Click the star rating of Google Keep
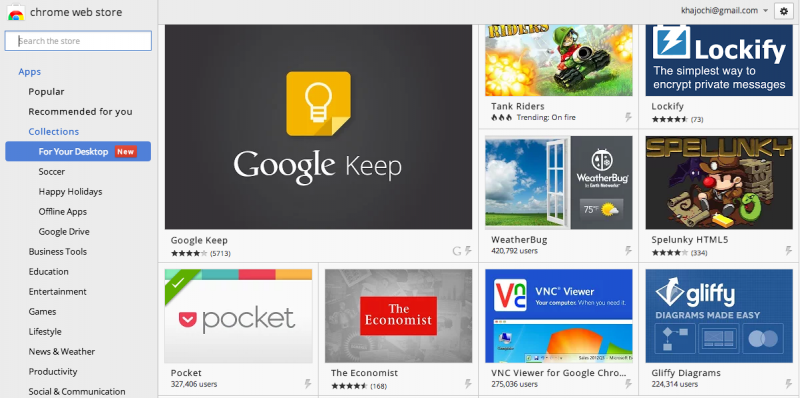800x398 pixels. (x=189, y=253)
